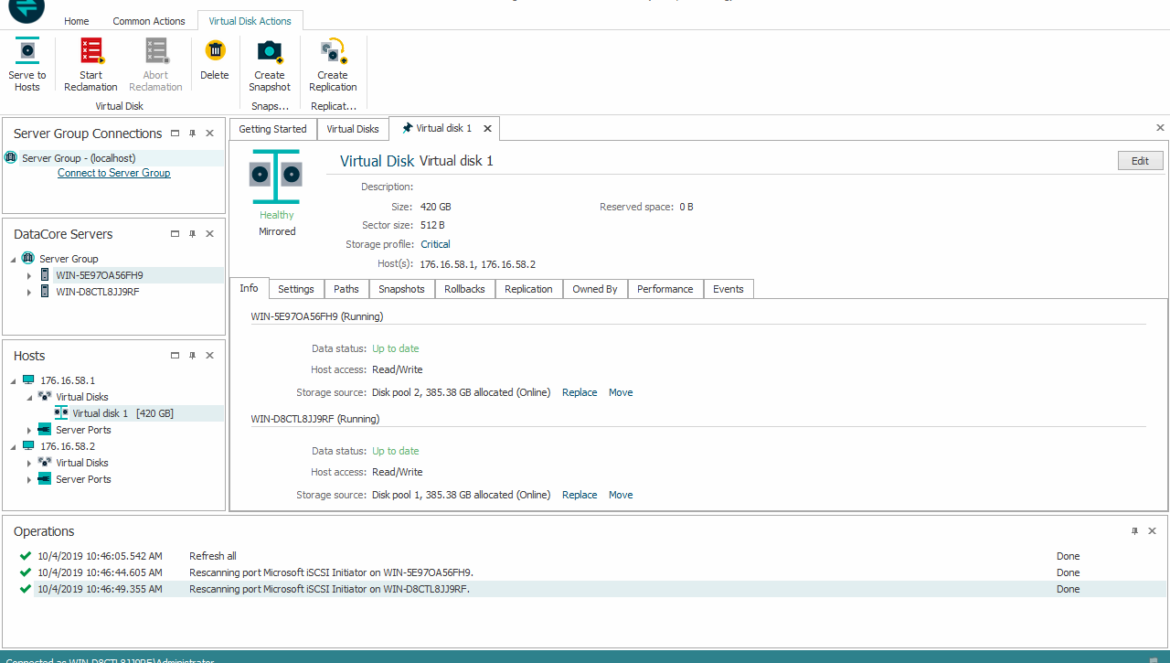
Task: Create Snapshot using the camera icon
Action: pyautogui.click(x=269, y=51)
